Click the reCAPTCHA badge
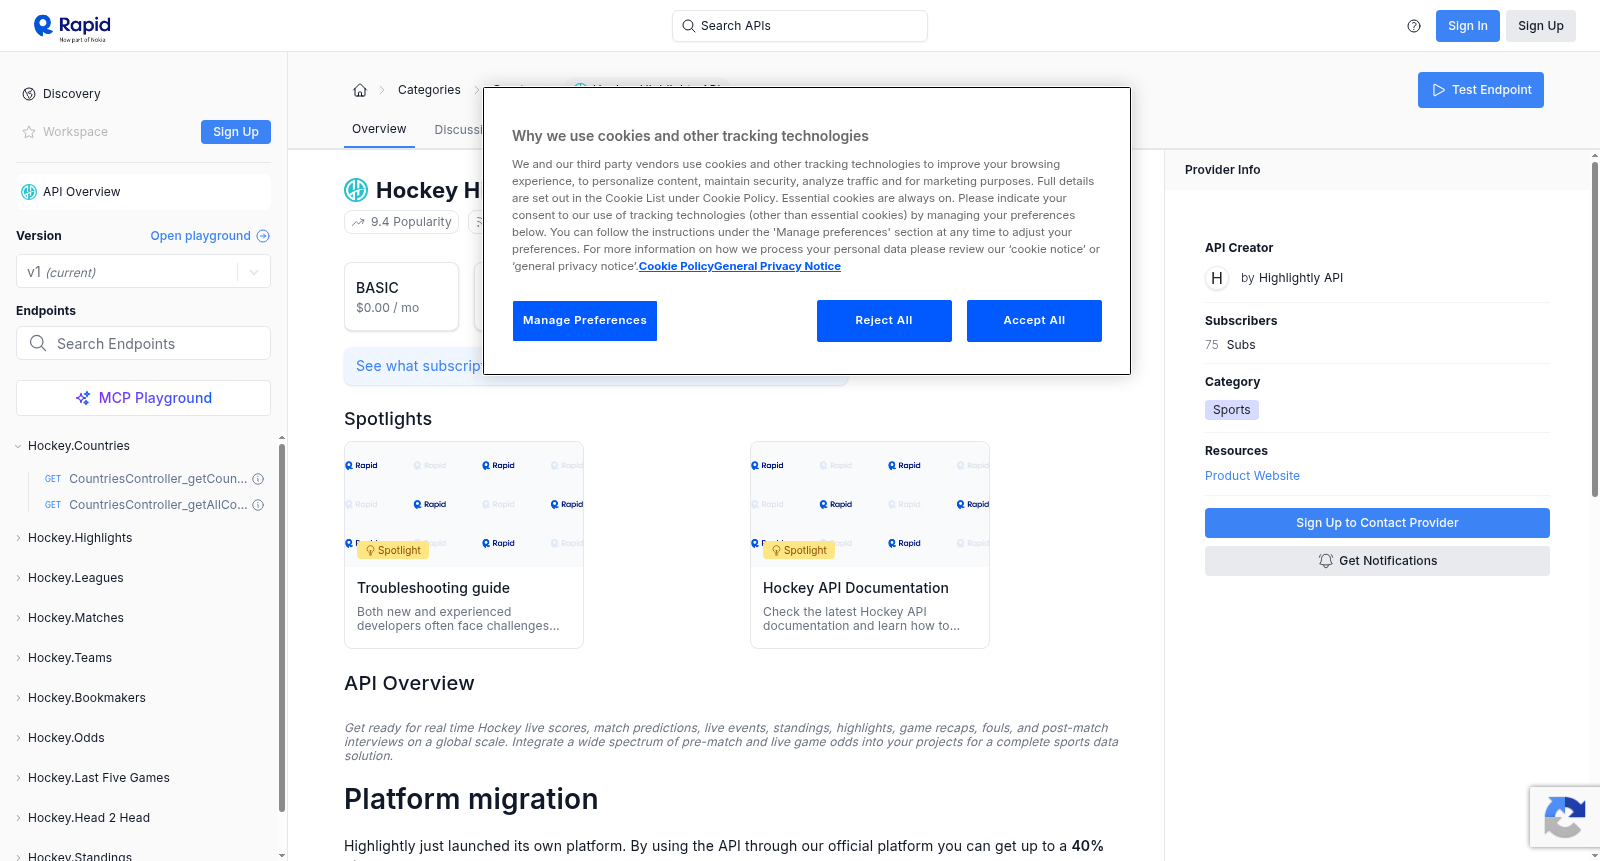This screenshot has width=1600, height=861. click(1564, 817)
